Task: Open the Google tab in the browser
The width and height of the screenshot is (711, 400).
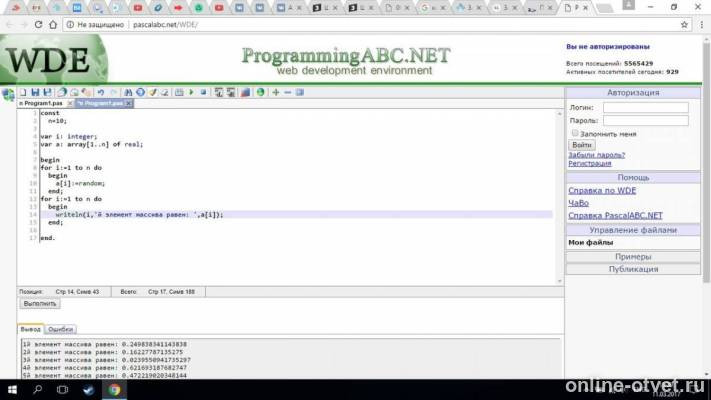Action: point(432,8)
